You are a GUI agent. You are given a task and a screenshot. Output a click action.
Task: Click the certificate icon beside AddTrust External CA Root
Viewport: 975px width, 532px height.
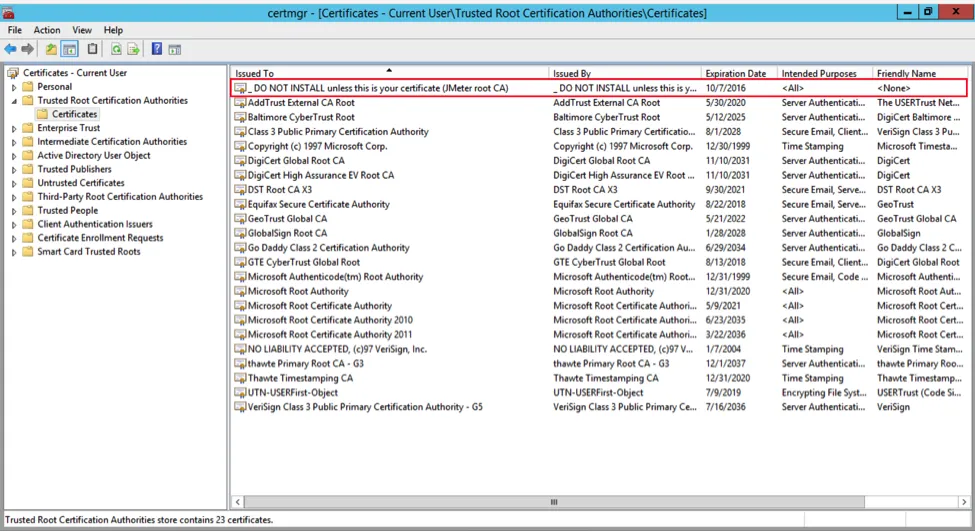[240, 103]
